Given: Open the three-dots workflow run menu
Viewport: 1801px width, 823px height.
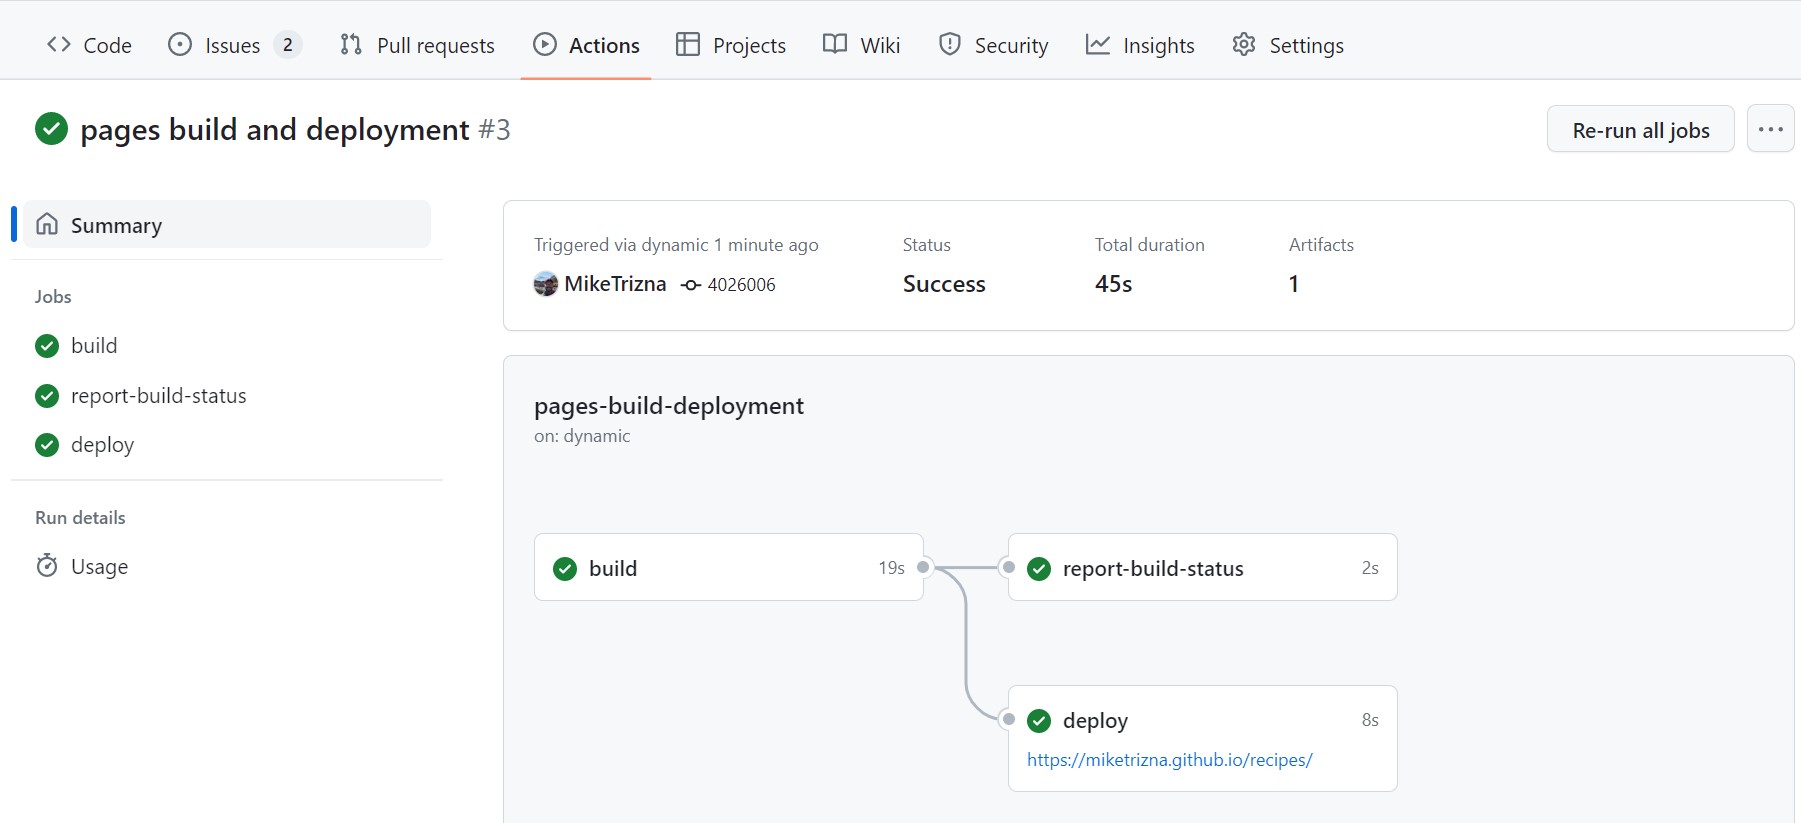Looking at the screenshot, I should 1771,129.
